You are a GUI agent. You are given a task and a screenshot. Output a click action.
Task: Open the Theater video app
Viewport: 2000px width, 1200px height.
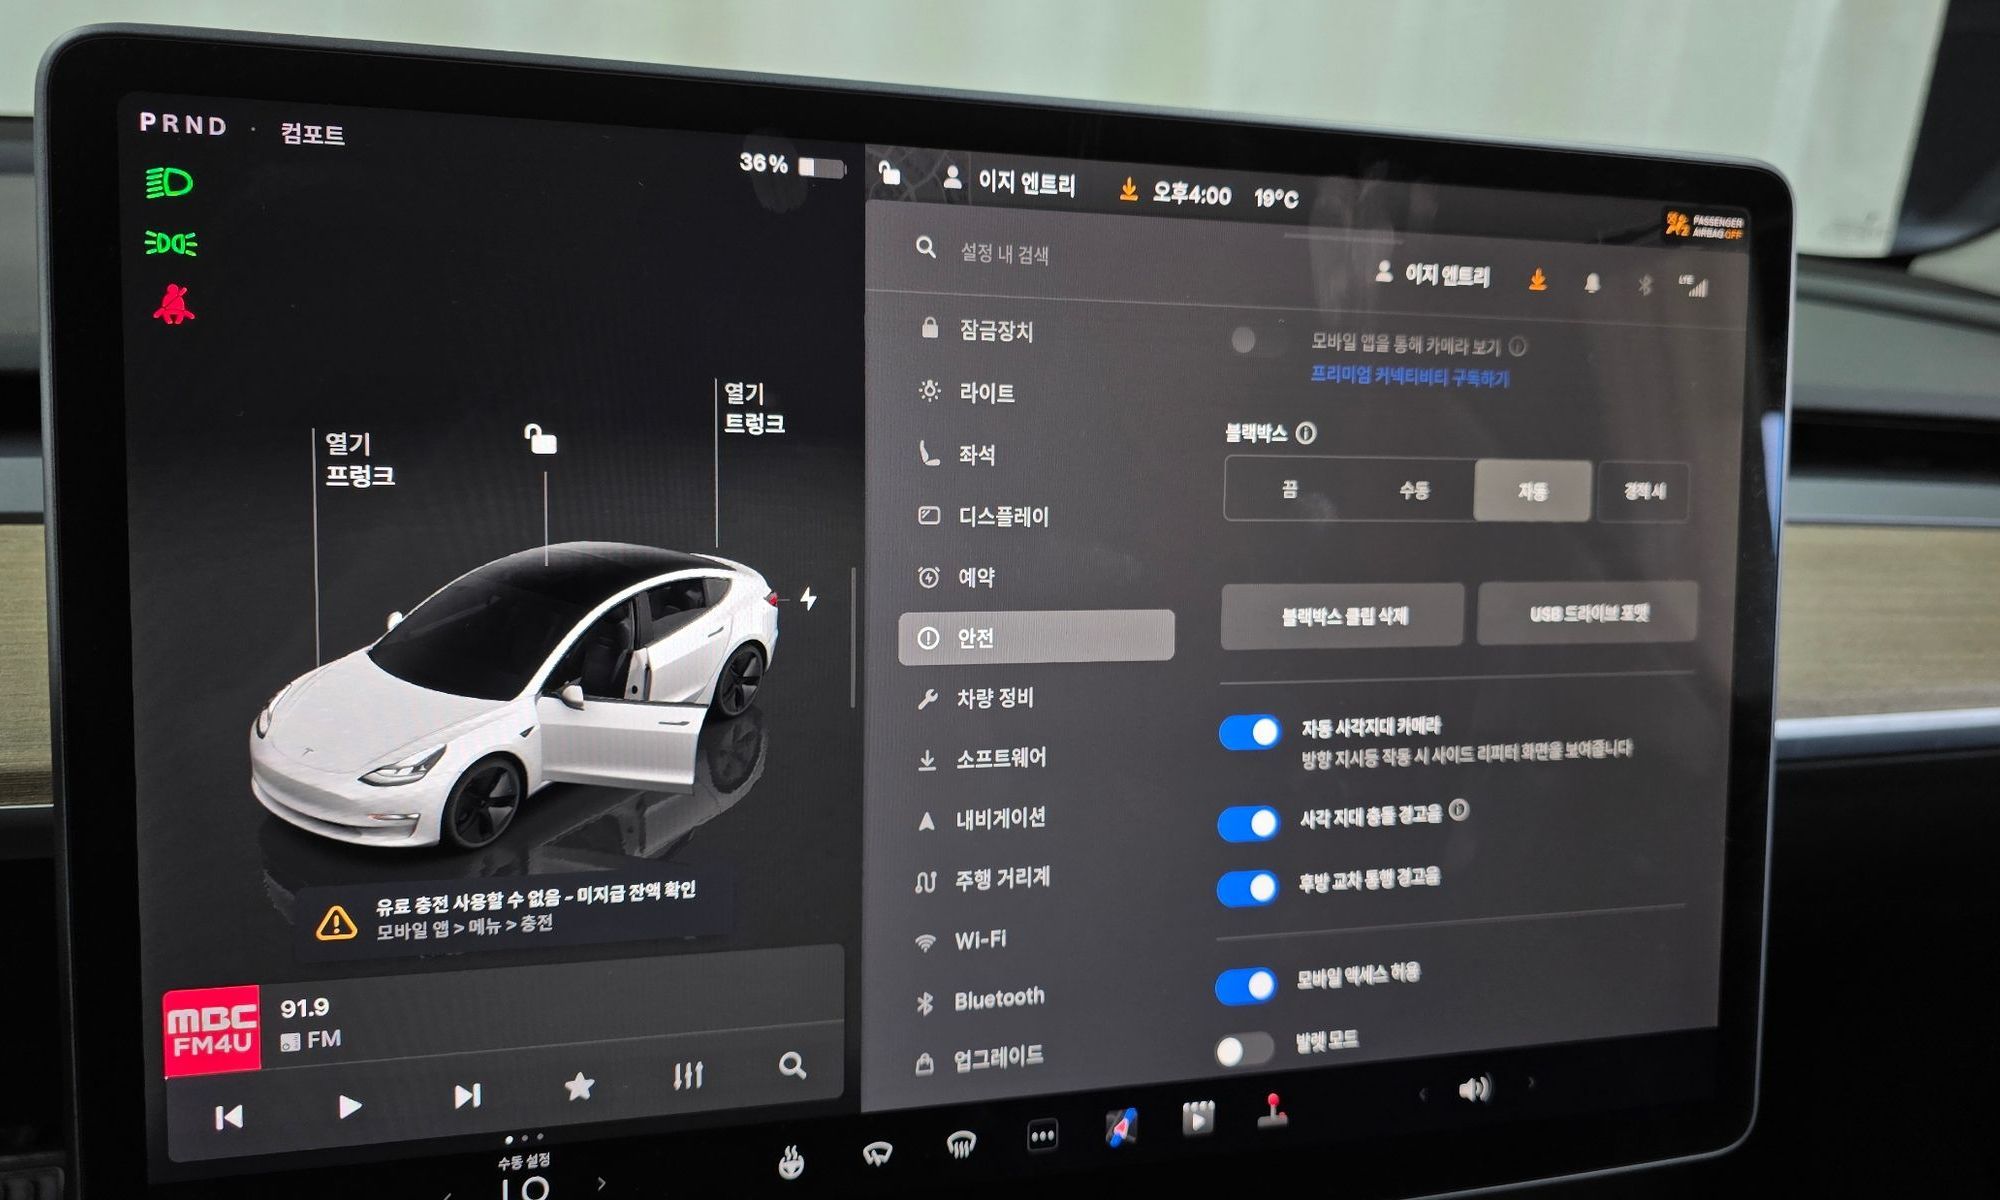click(x=1197, y=1118)
